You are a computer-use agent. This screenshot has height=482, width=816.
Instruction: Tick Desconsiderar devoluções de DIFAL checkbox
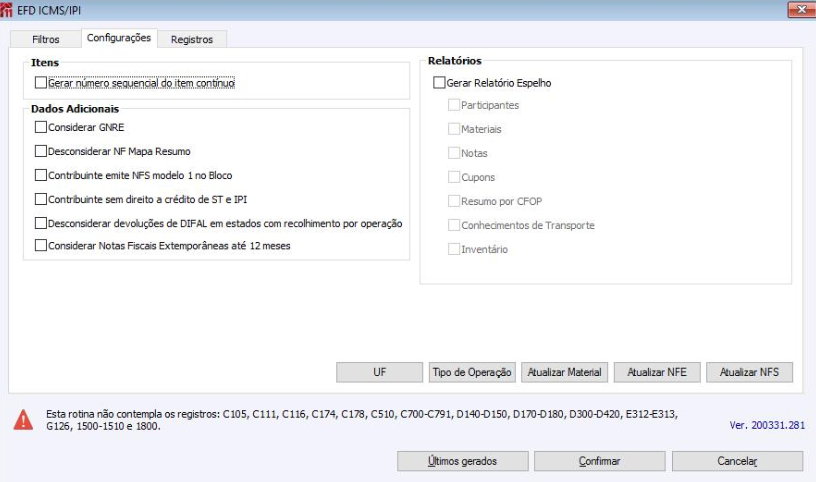pos(41,223)
